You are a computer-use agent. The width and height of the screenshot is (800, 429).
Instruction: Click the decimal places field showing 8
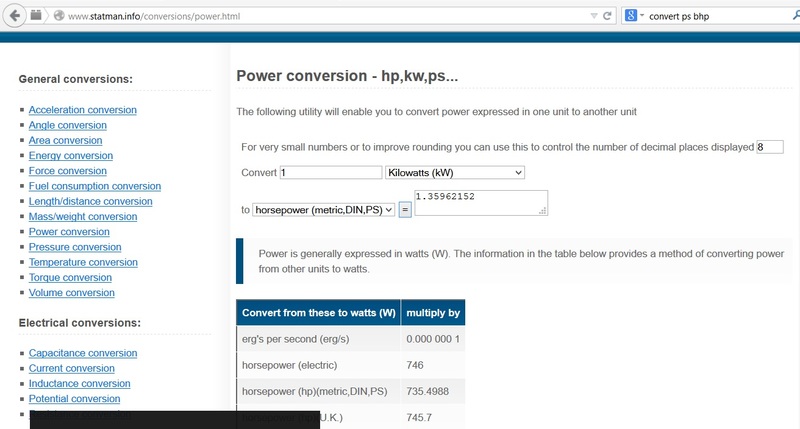(x=769, y=147)
